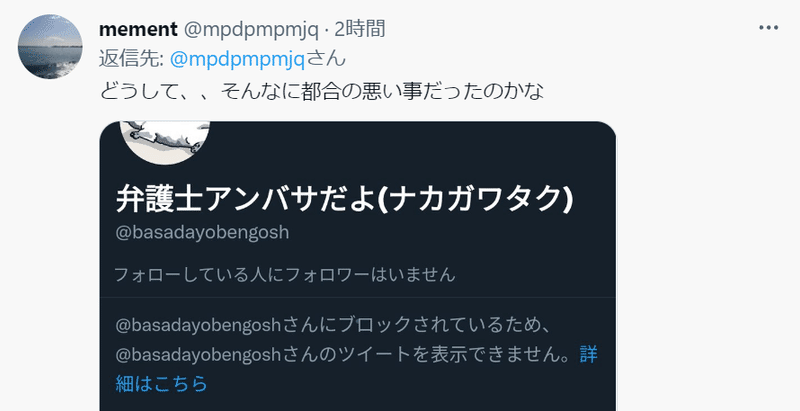Click フォローしている人にフォロワーはいません text
Screen dimensions: 800x411
coord(284,275)
